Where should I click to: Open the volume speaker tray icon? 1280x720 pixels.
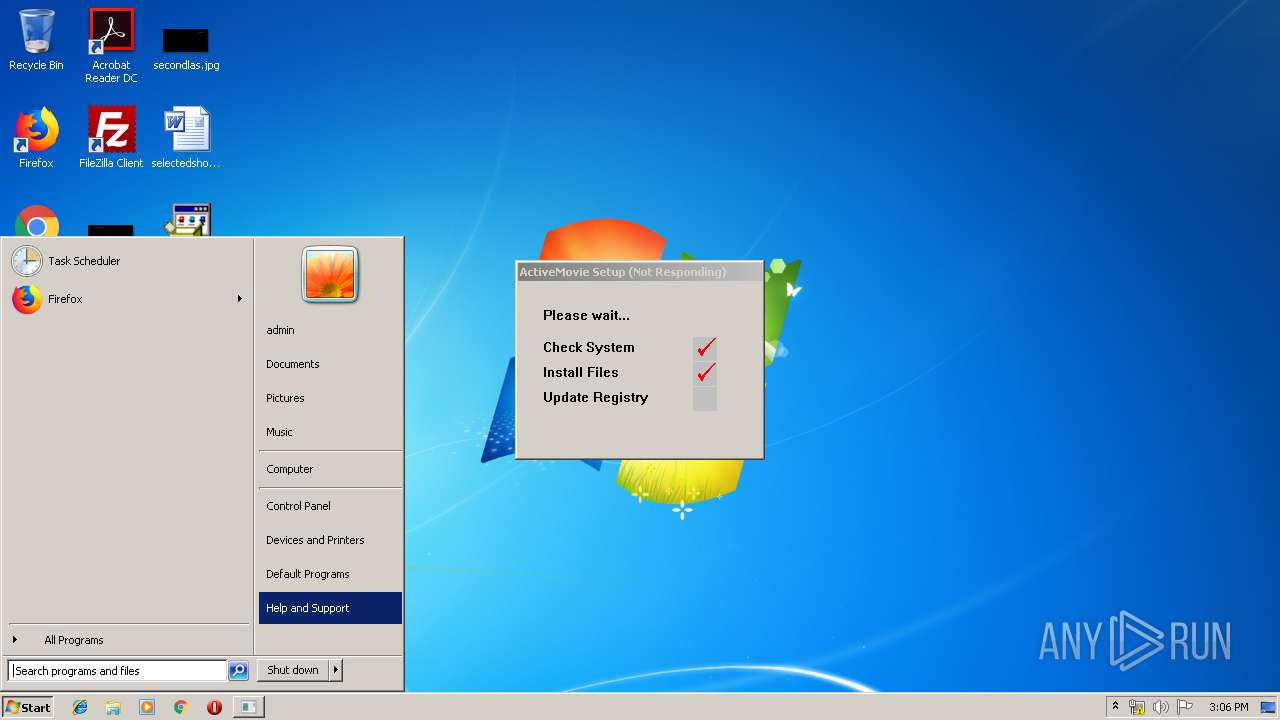pyautogui.click(x=1161, y=707)
